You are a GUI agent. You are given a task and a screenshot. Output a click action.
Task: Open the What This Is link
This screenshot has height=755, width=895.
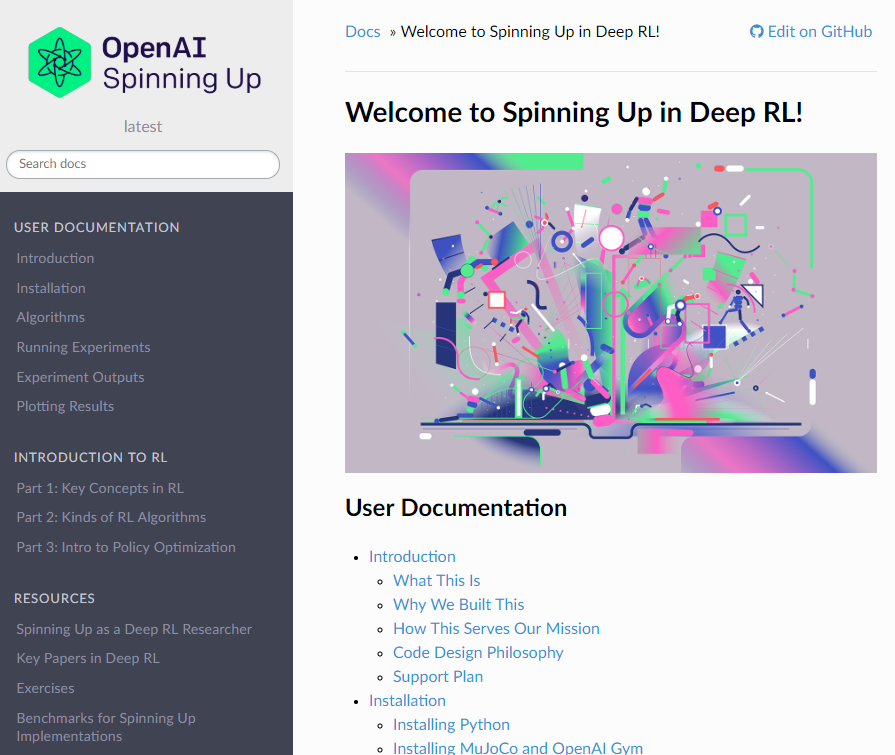click(437, 581)
